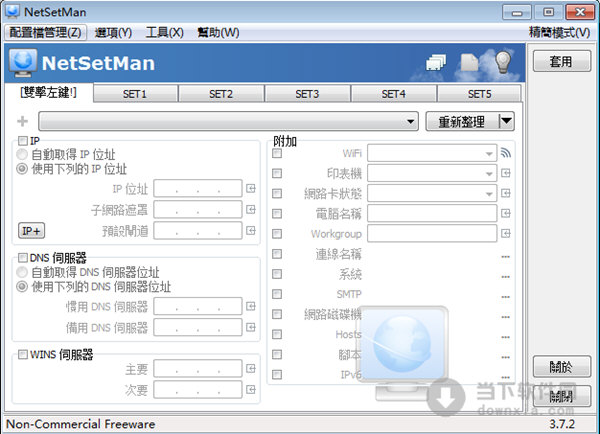Get current value icon for IP 位址 field
Image resolution: width=600 pixels, height=434 pixels.
(x=251, y=188)
